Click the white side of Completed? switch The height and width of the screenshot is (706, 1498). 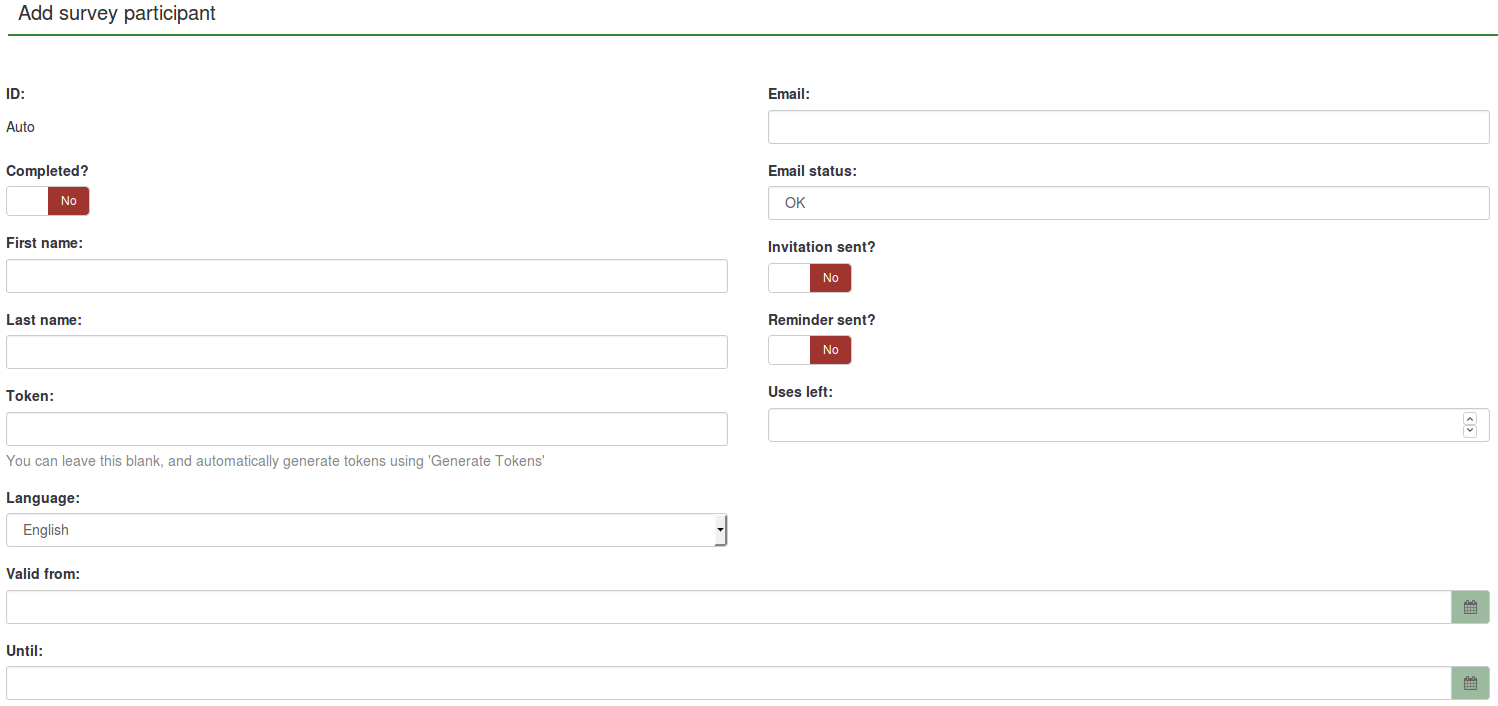tap(27, 201)
